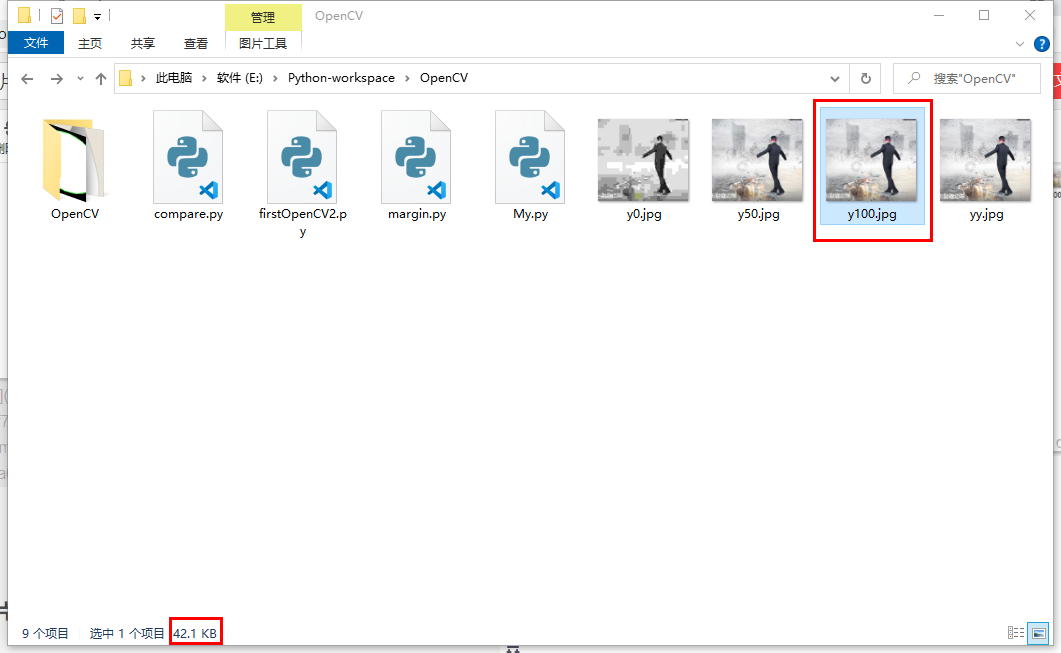Open the 文件 menu tab
The height and width of the screenshot is (653, 1061).
[36, 43]
